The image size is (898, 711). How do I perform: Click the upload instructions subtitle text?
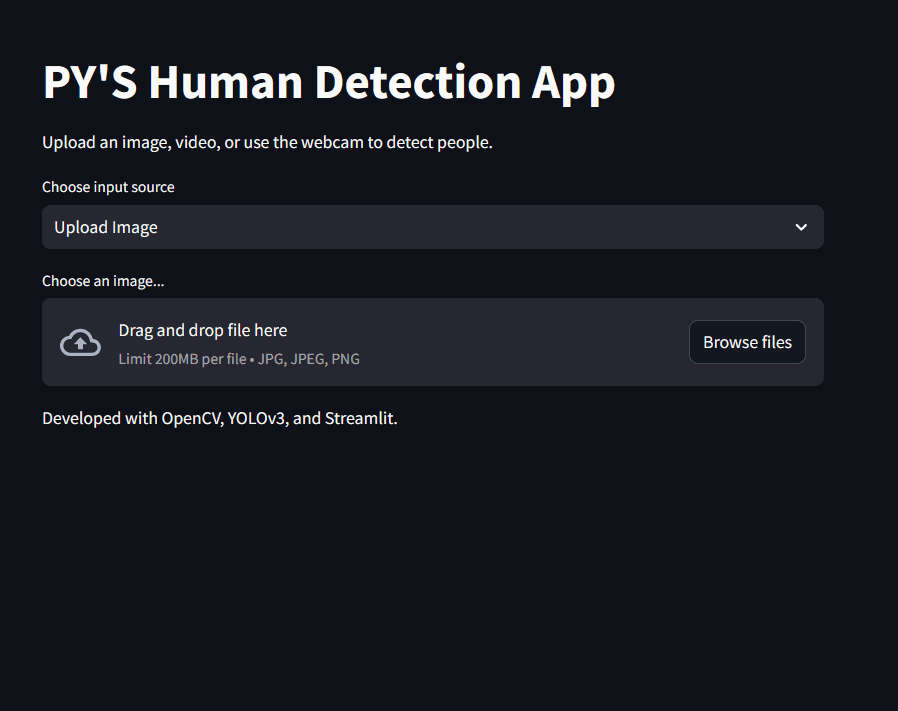267,142
